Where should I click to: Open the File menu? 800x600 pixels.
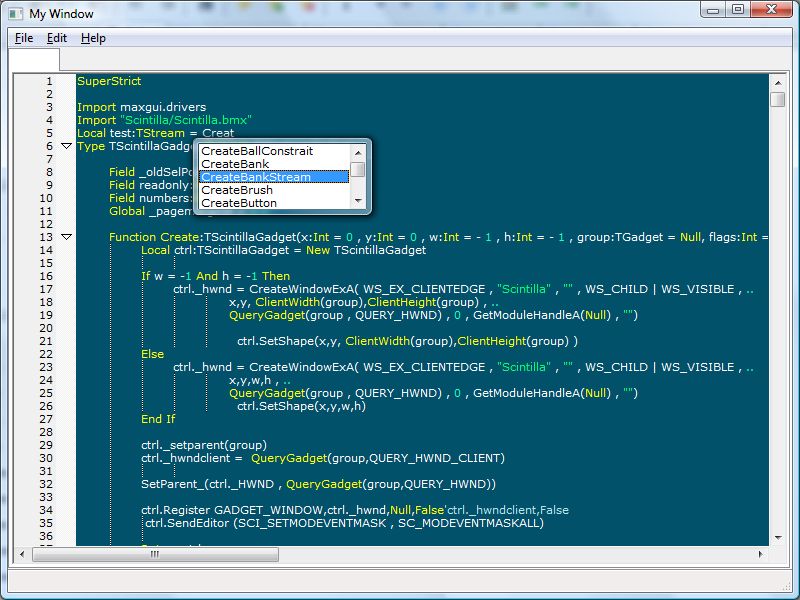[24, 38]
